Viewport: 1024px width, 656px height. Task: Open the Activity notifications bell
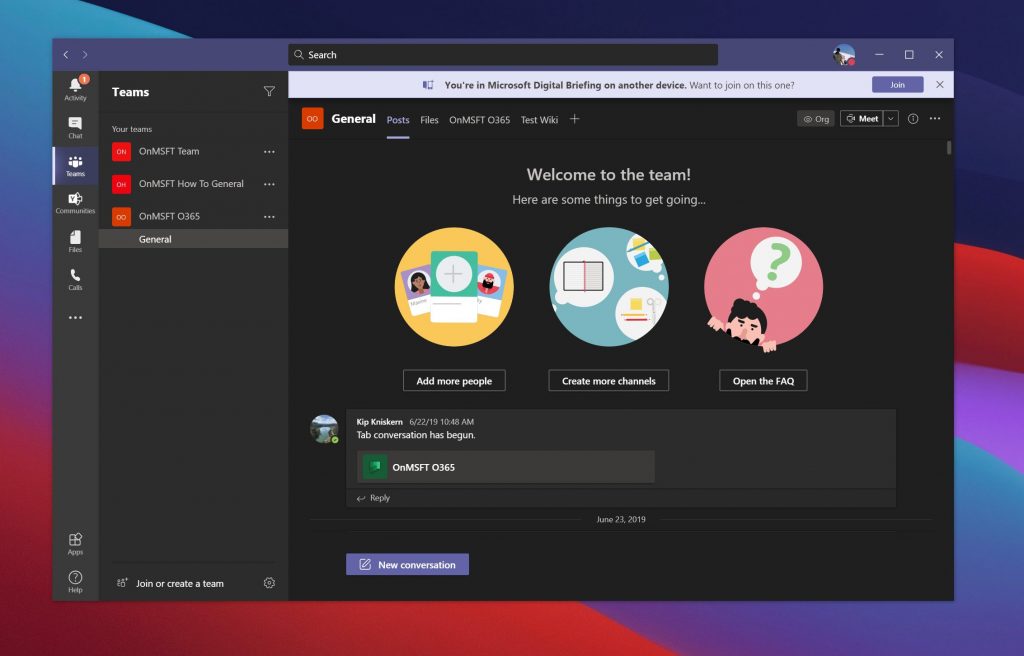(75, 88)
